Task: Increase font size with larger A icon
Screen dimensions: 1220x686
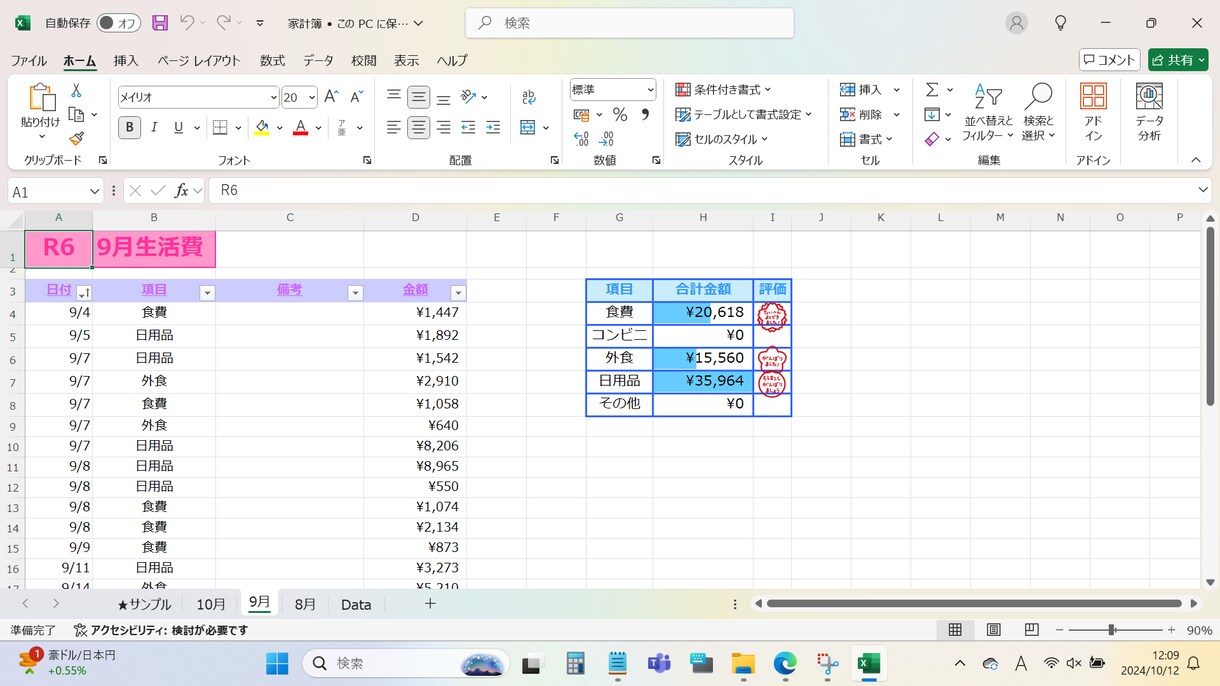Action: tap(331, 97)
